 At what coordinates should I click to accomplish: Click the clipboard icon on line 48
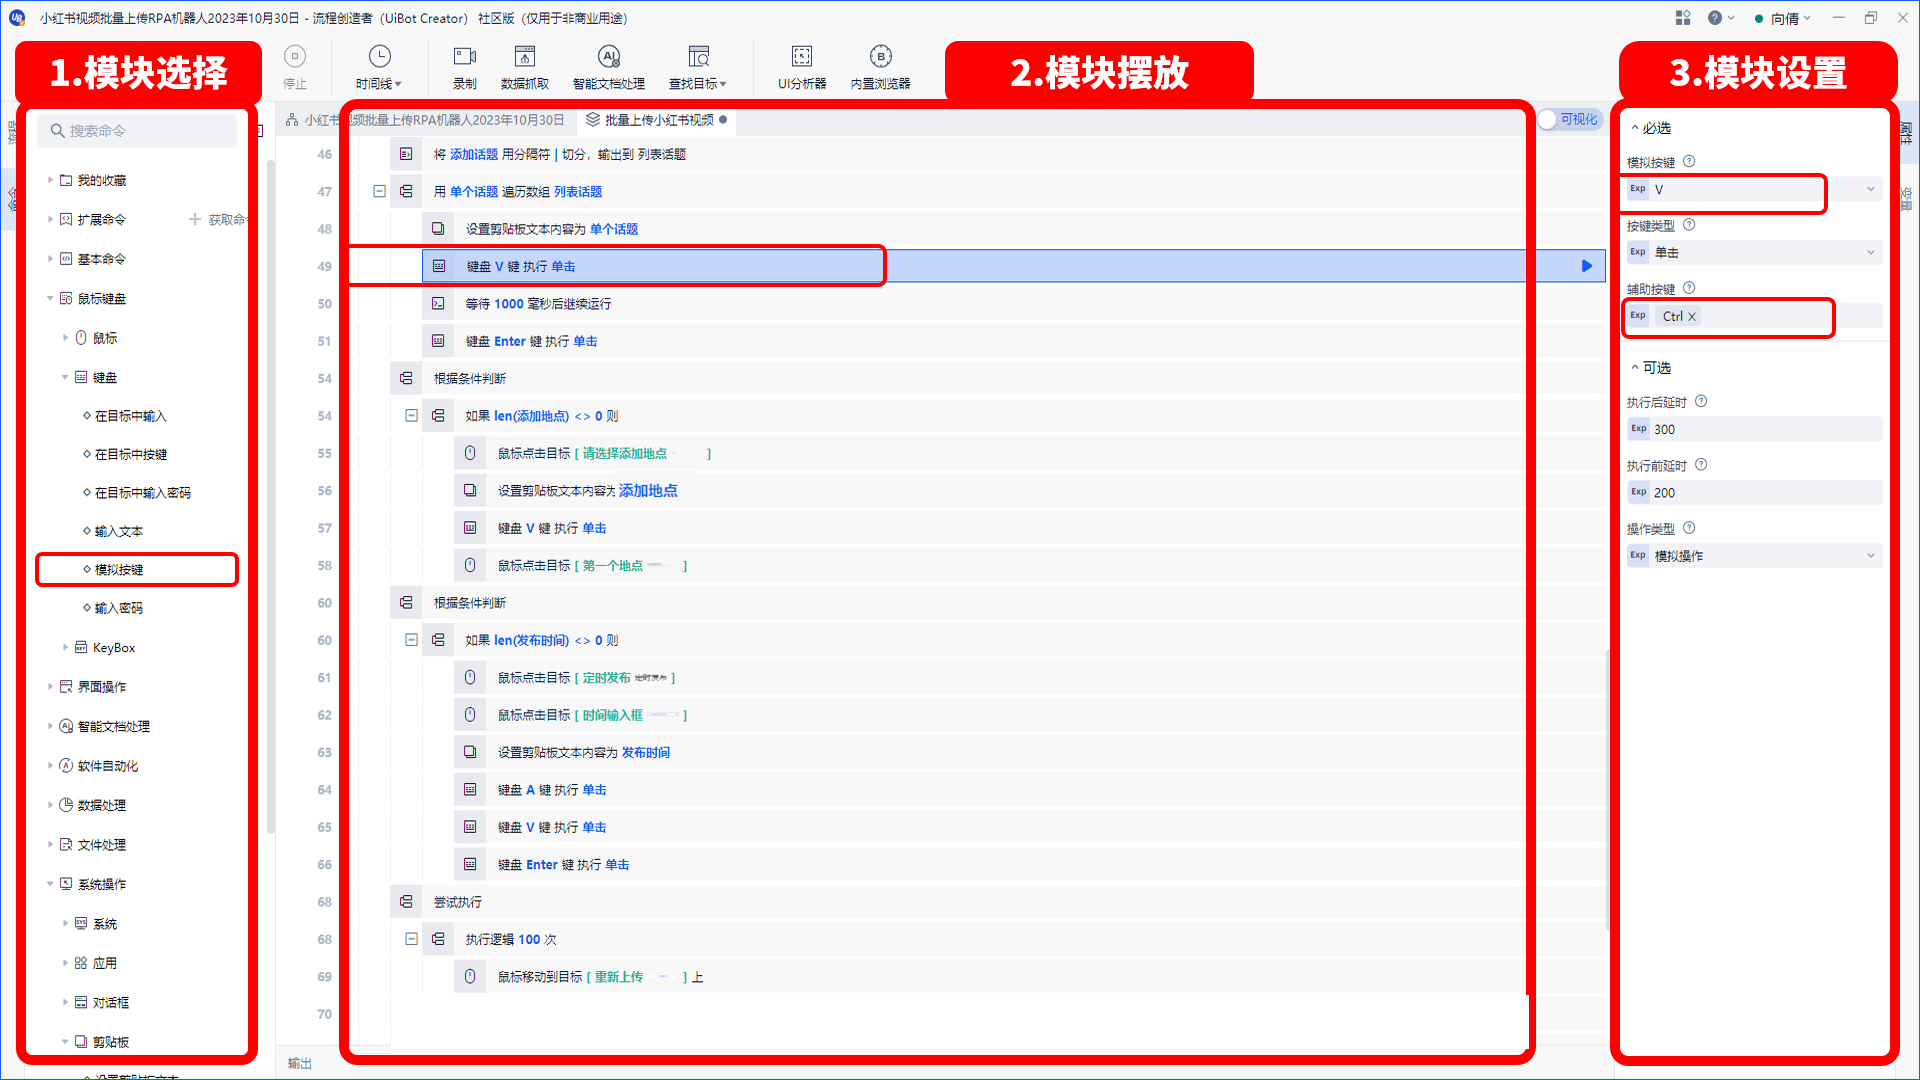coord(438,229)
